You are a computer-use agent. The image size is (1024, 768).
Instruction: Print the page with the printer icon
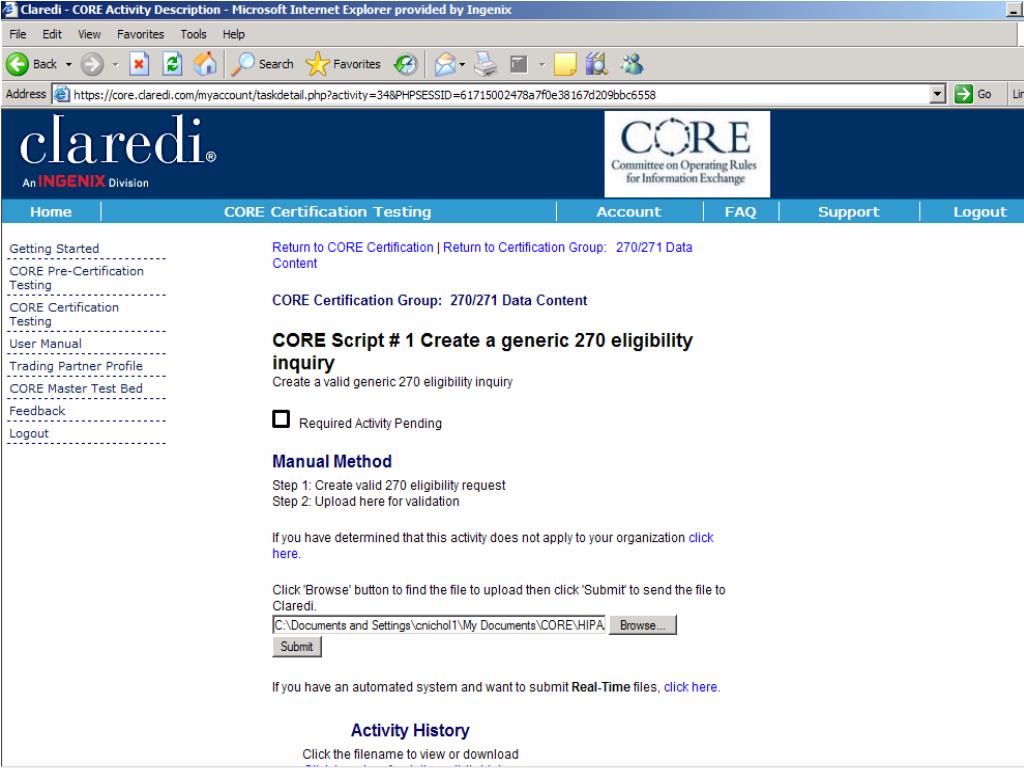tap(485, 64)
